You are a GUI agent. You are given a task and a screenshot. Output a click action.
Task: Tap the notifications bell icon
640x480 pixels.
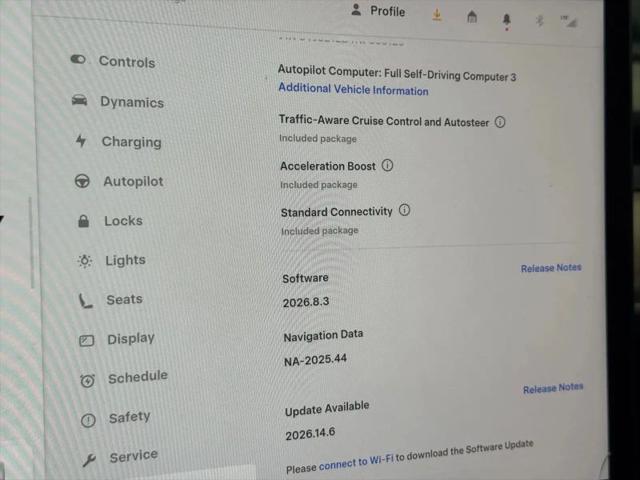(507, 20)
